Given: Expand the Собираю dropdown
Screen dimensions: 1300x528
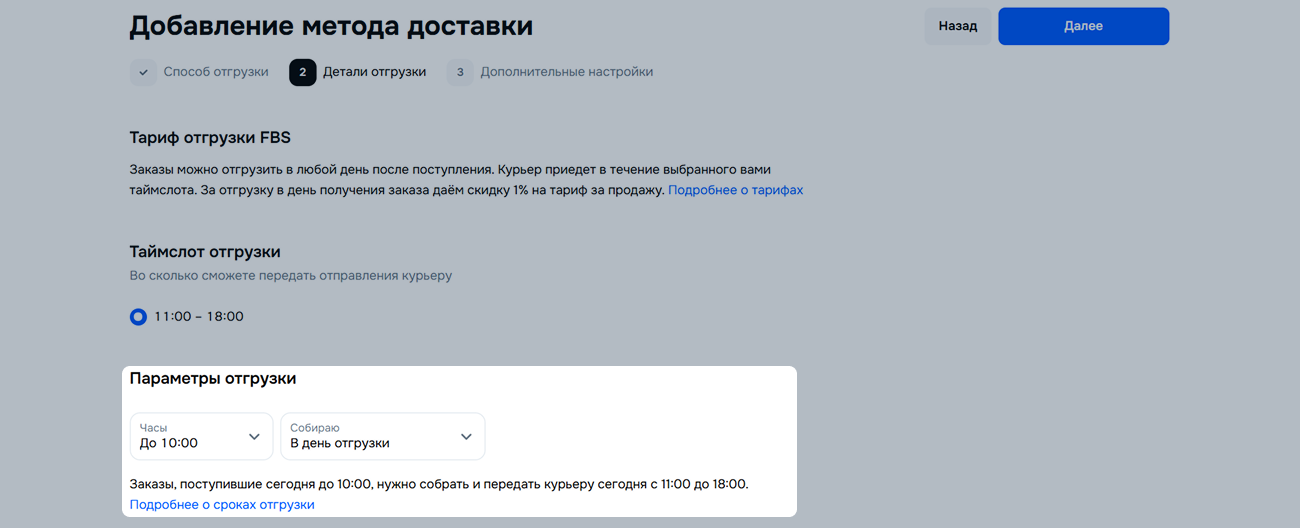Looking at the screenshot, I should (382, 436).
